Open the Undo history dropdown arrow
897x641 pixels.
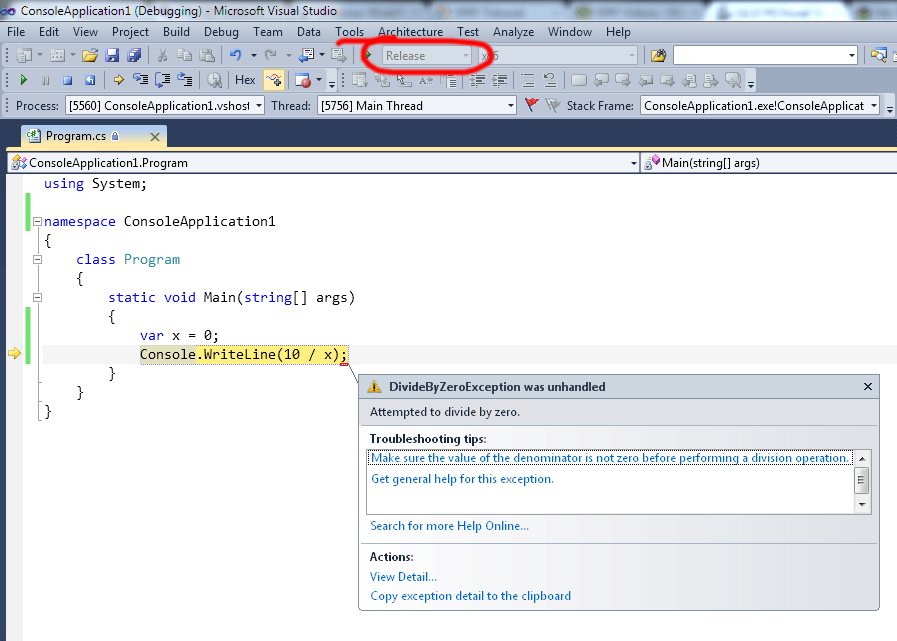(x=253, y=56)
